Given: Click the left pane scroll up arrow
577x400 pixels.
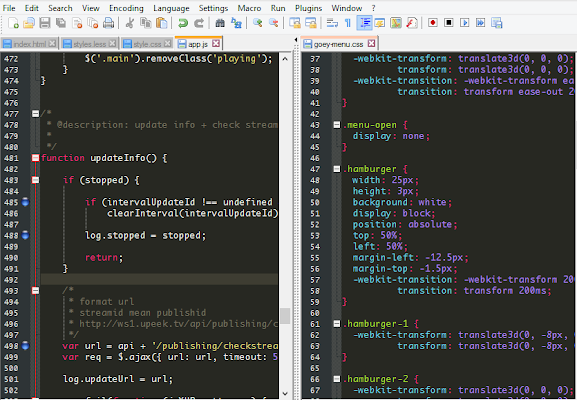Looking at the screenshot, I should tap(285, 59).
